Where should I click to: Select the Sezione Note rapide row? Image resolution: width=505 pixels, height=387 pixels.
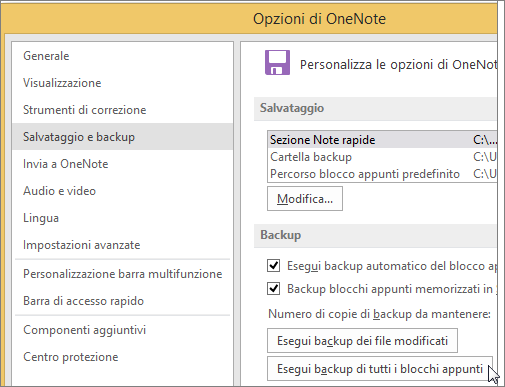382,140
